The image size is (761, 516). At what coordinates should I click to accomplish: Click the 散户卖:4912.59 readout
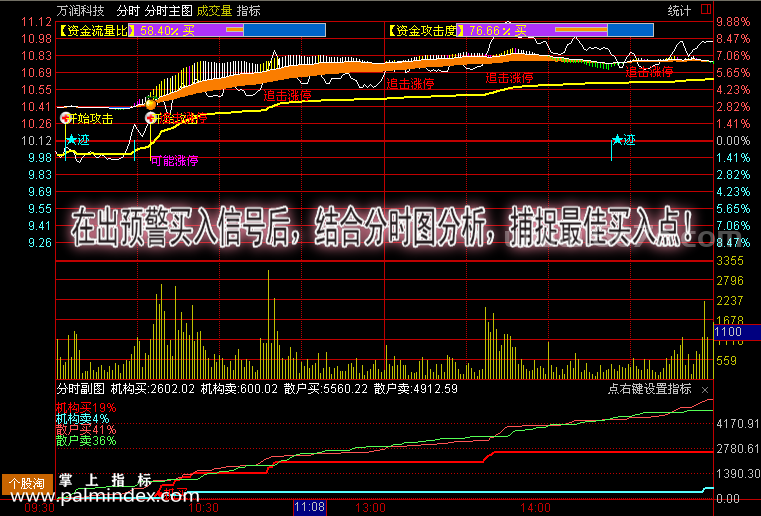[x=416, y=389]
